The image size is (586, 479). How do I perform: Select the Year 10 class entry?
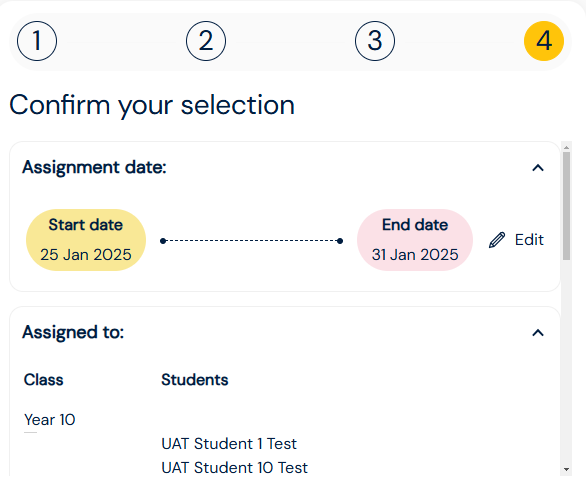[x=50, y=420]
